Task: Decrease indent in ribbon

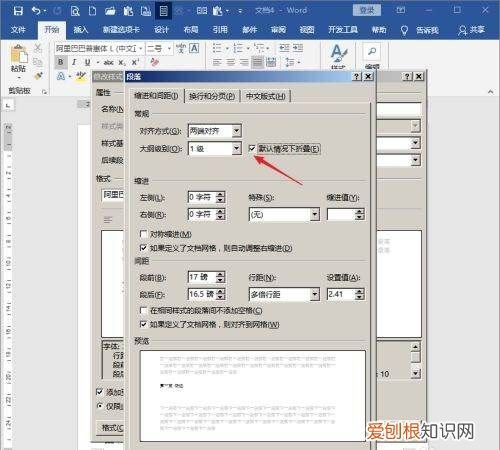Action: [x=284, y=48]
